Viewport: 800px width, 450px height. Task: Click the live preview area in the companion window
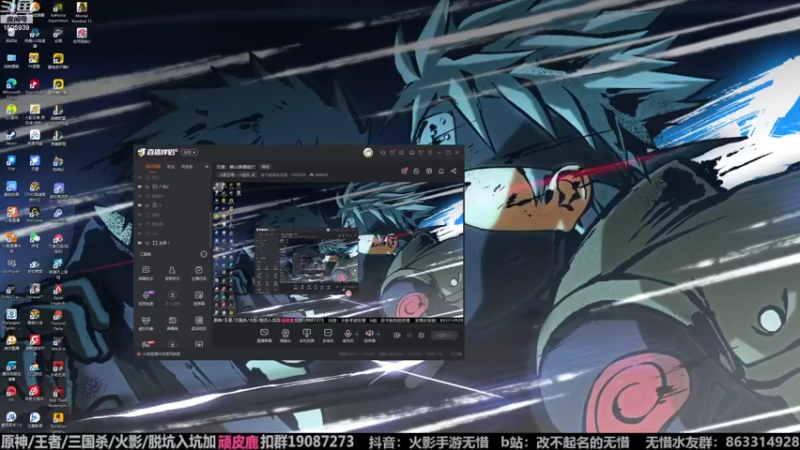pyautogui.click(x=338, y=253)
